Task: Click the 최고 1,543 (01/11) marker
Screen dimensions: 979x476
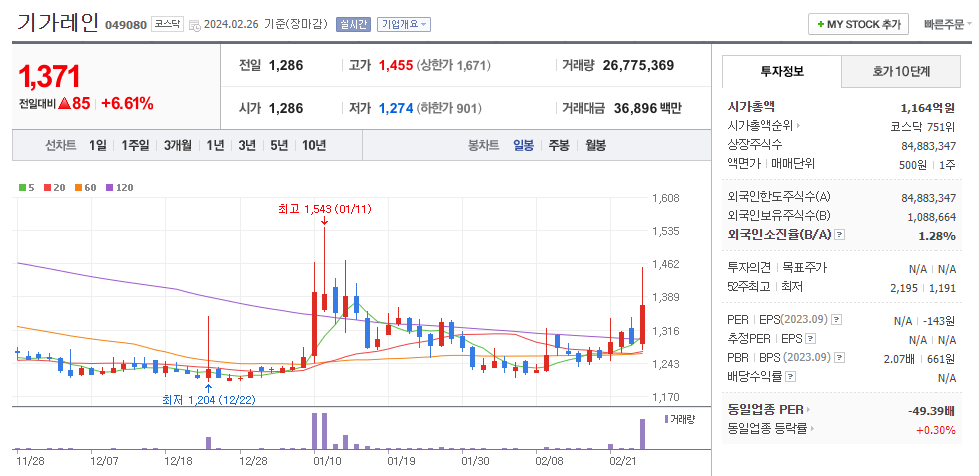Action: [325, 209]
